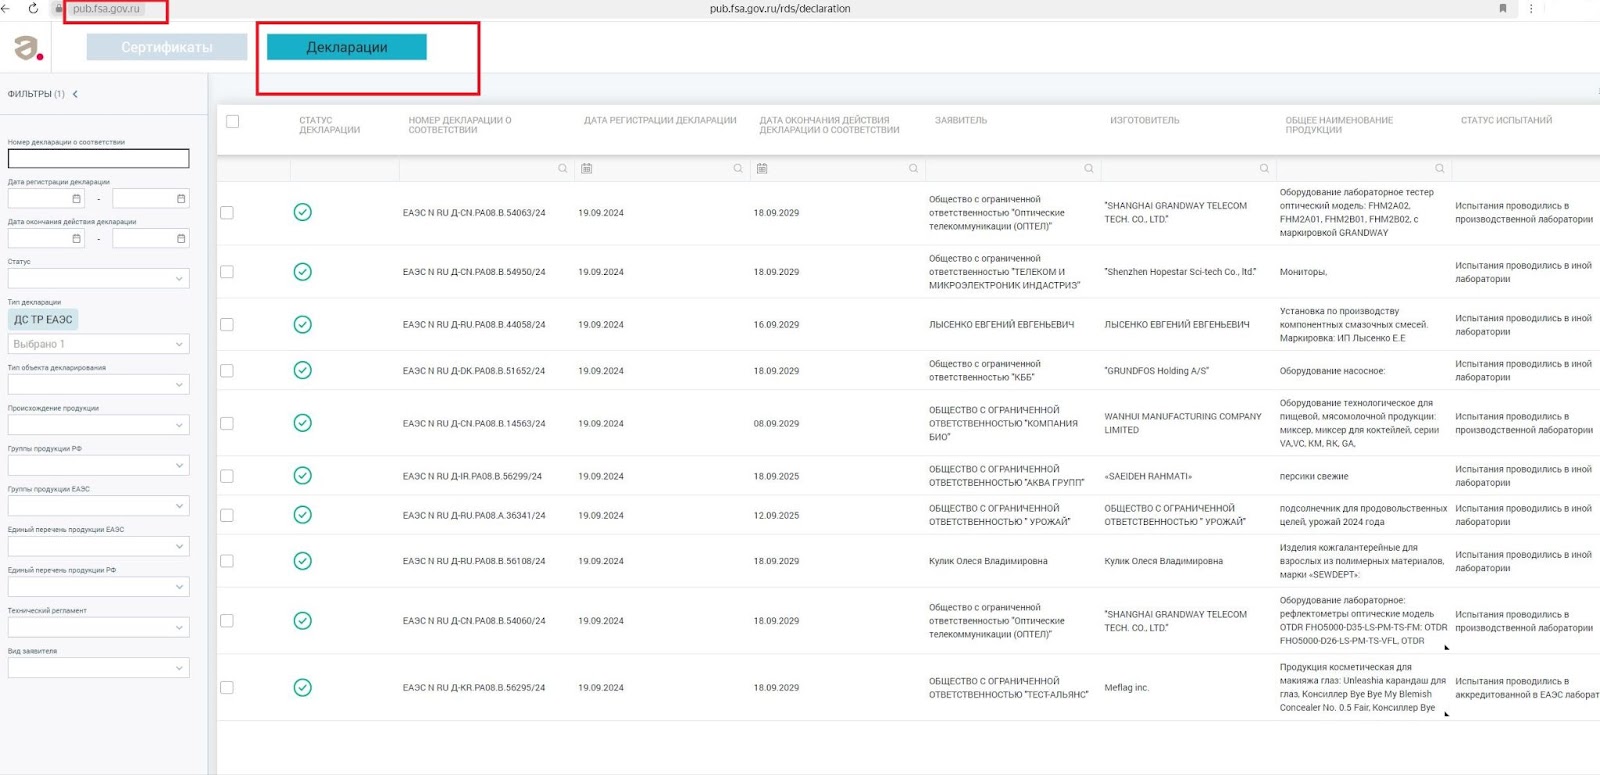The image size is (1600, 775).
Task: Click the Единый перечень продукции РФ field
Action: pyautogui.click(x=98, y=587)
